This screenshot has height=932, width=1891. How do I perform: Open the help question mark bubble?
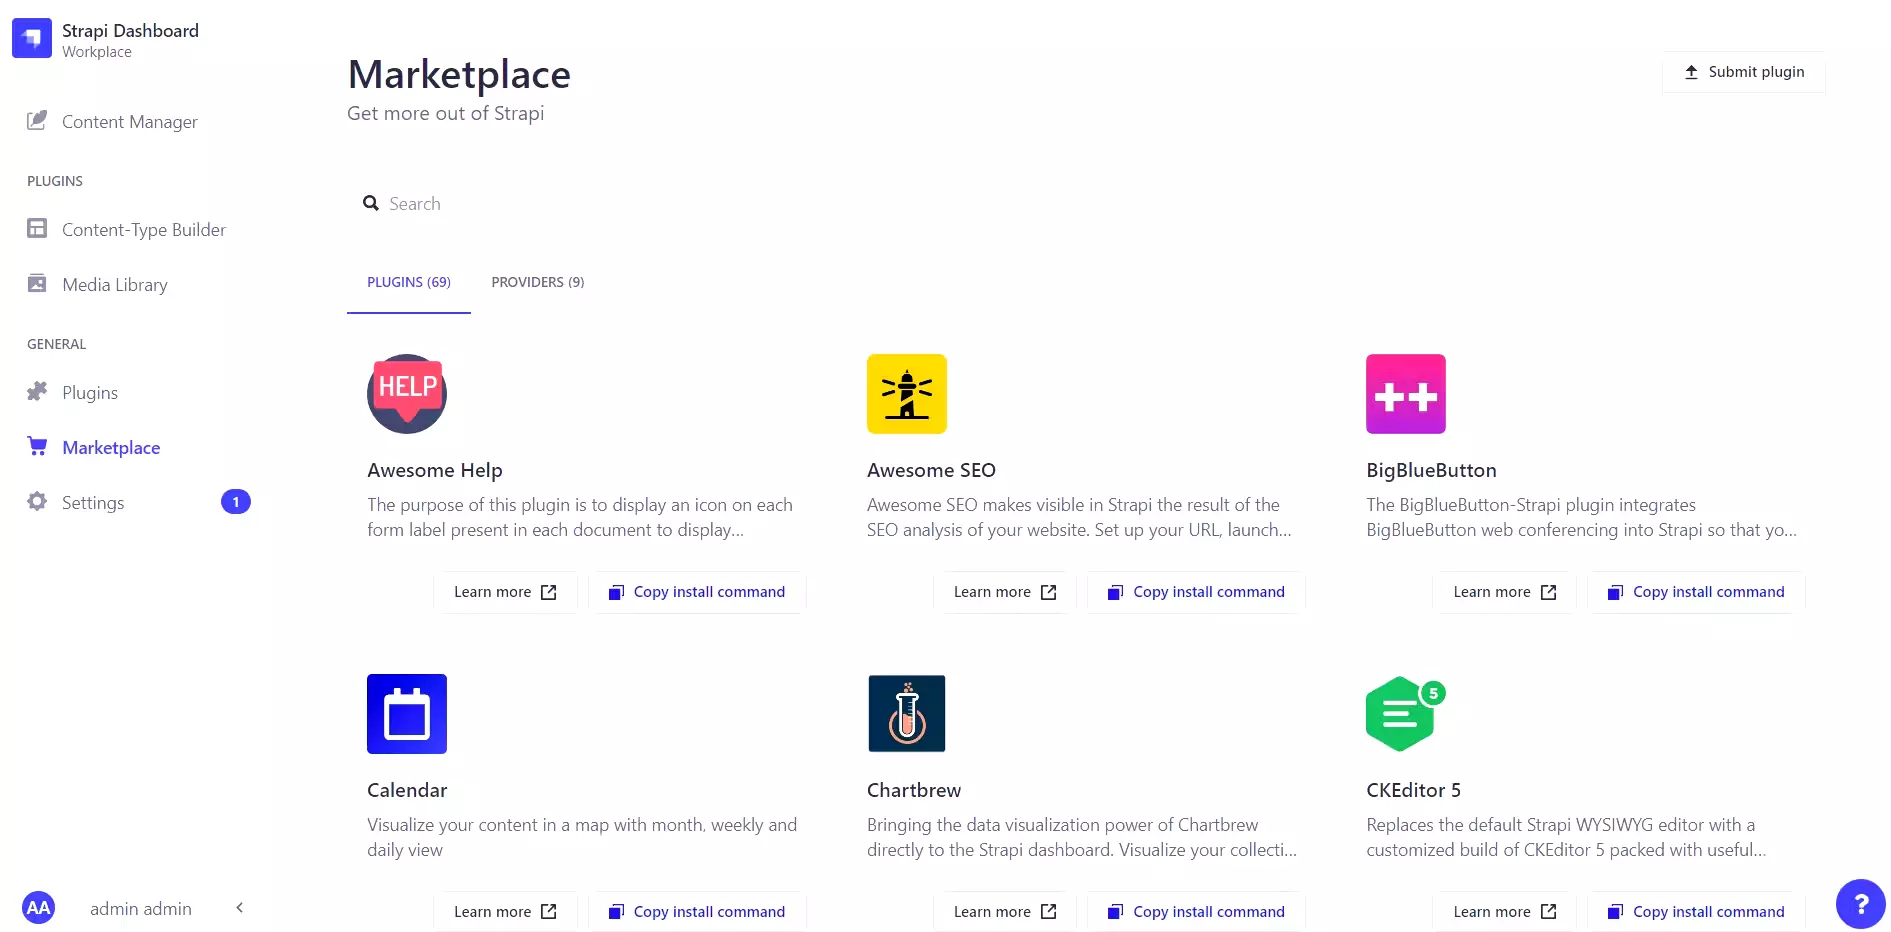[1860, 903]
